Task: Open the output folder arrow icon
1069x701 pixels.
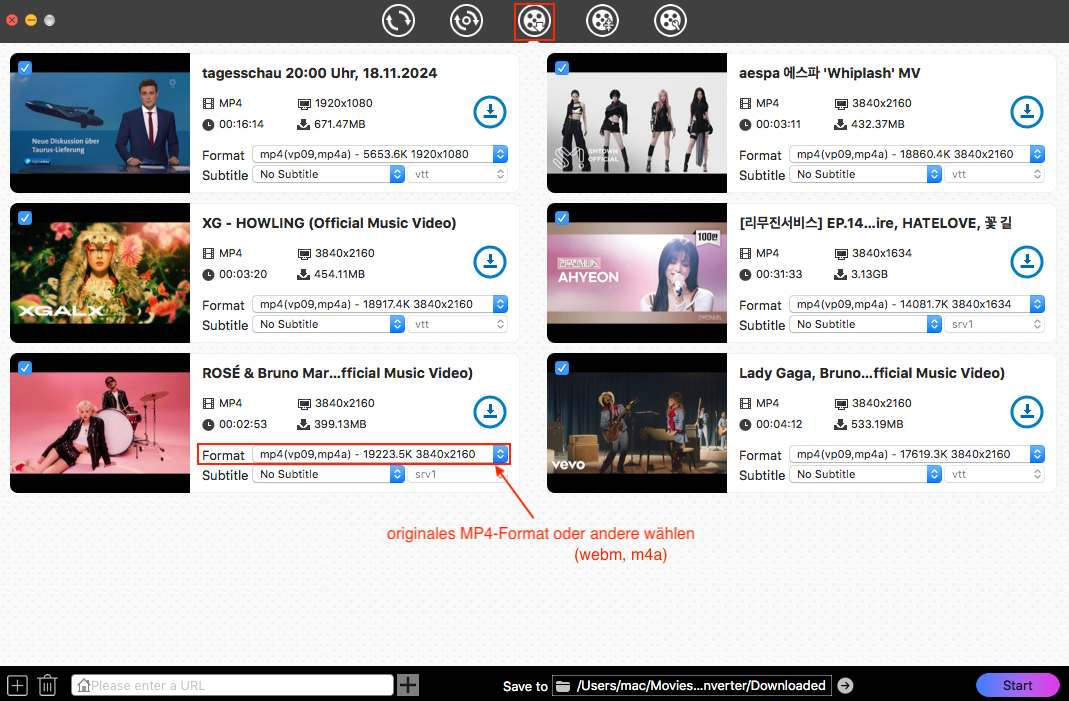Action: tap(845, 685)
